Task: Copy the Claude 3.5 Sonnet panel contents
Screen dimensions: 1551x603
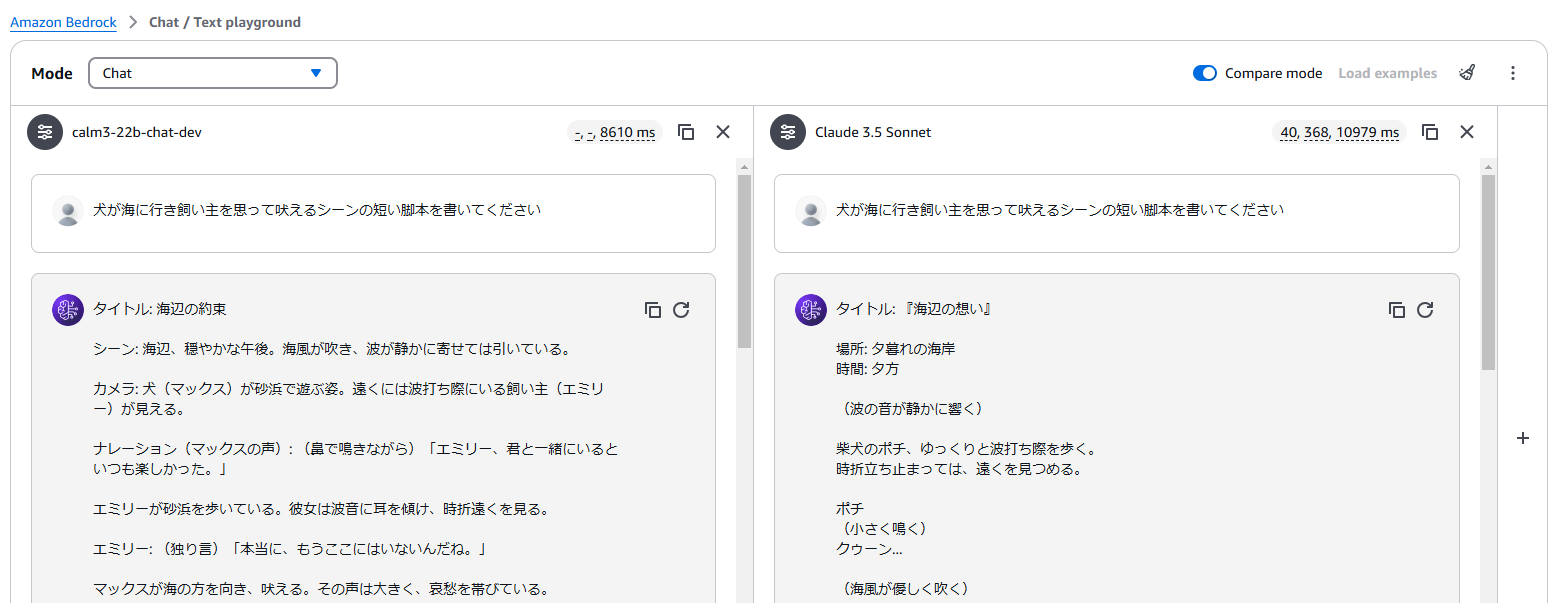Action: (1430, 132)
